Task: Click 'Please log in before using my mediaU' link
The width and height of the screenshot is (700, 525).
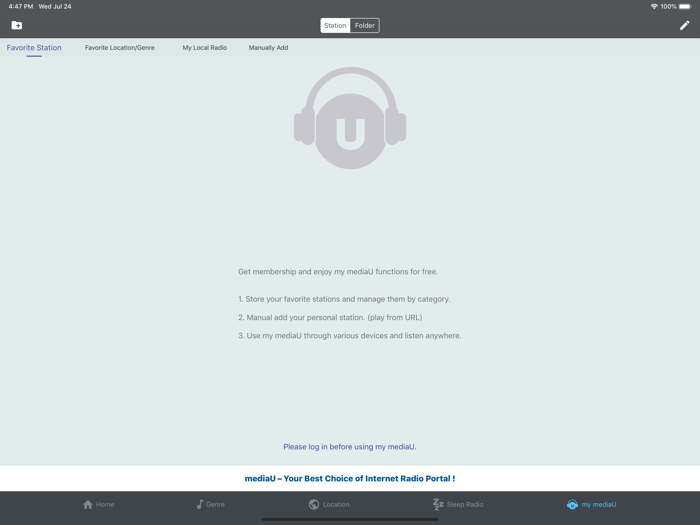Action: pos(350,446)
